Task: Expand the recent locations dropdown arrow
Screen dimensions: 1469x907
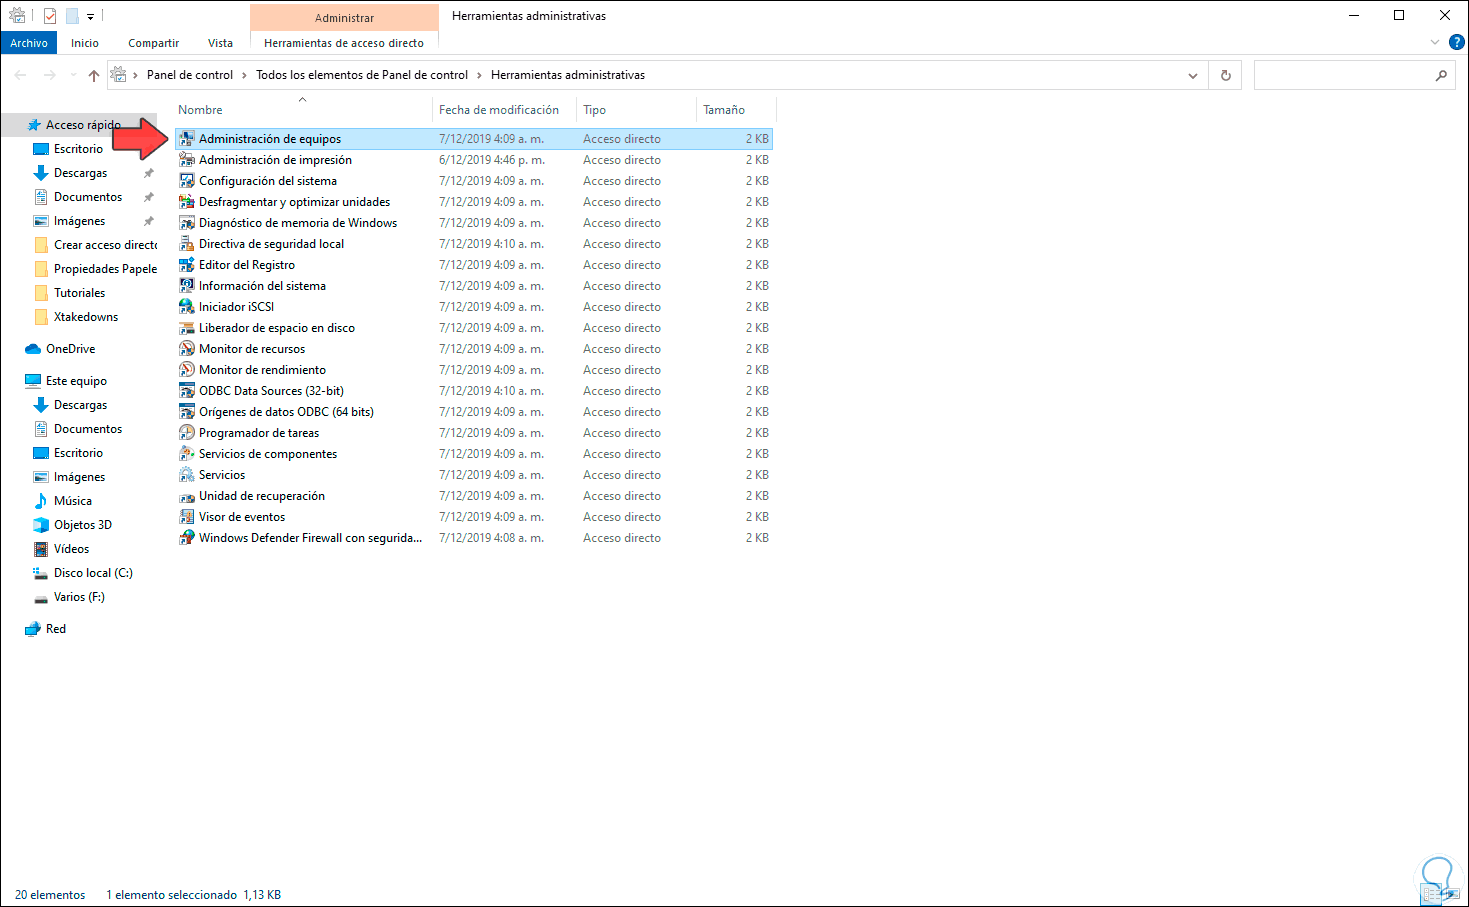Action: 73,75
